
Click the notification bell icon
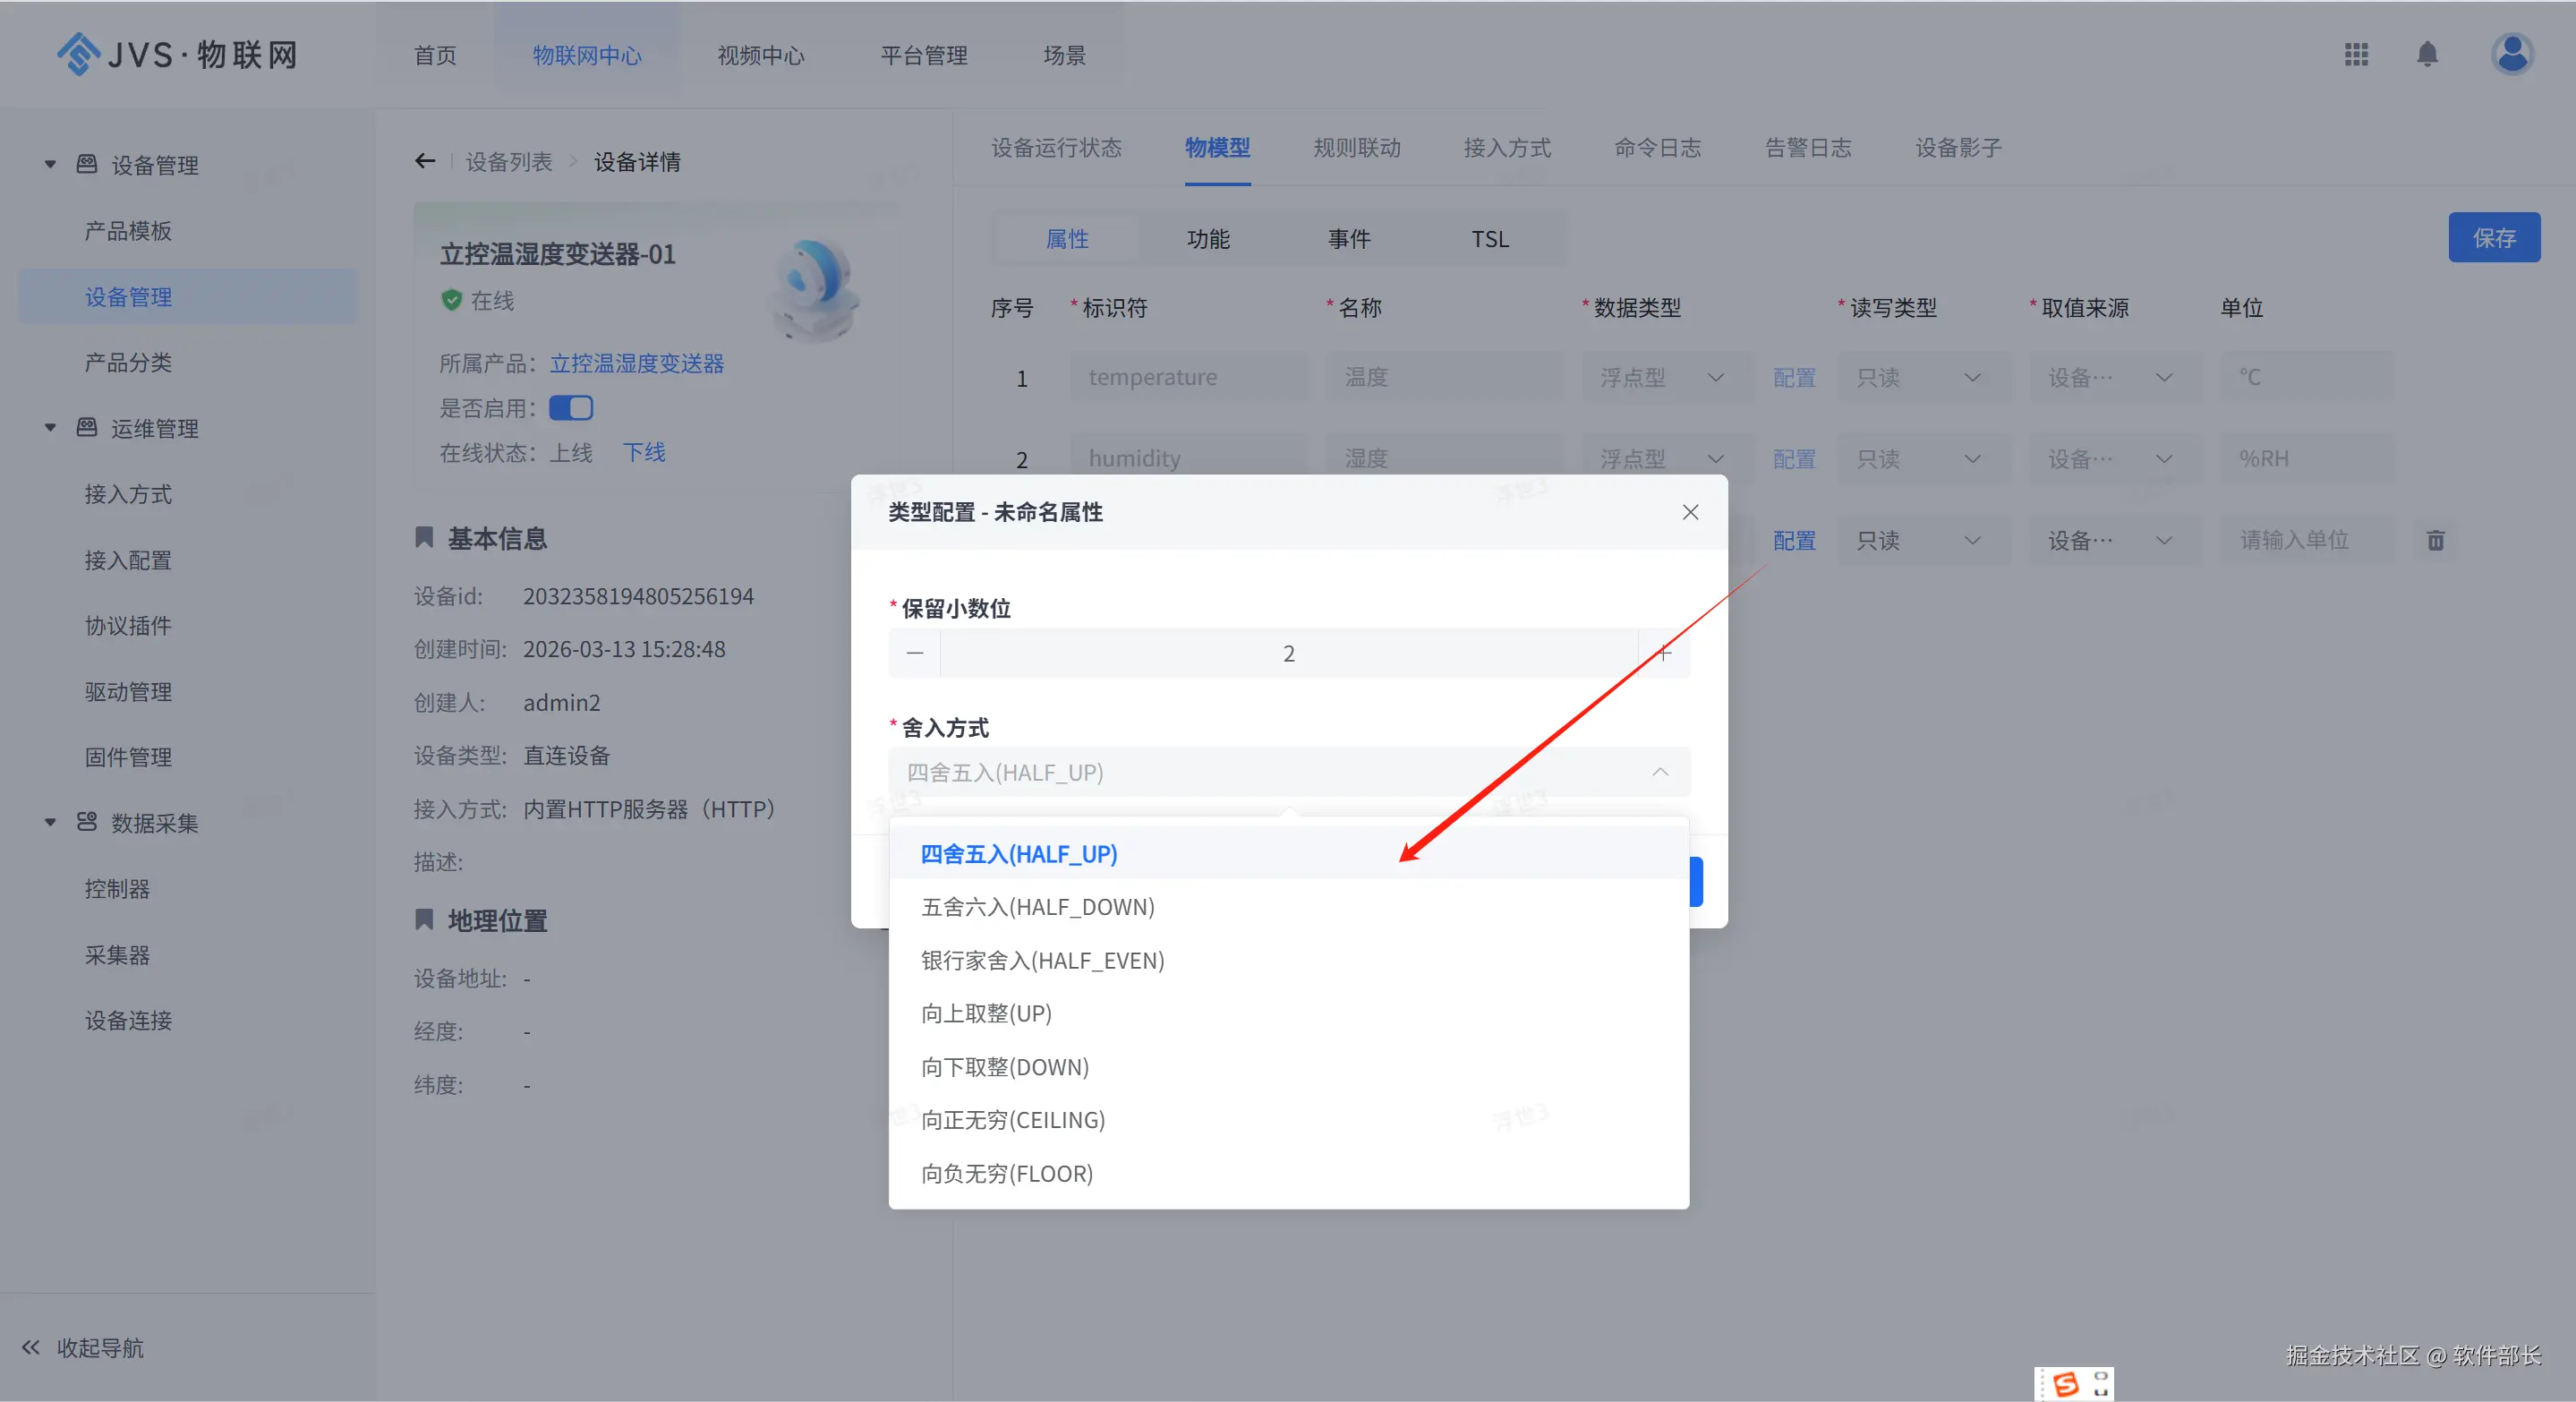click(x=2427, y=54)
